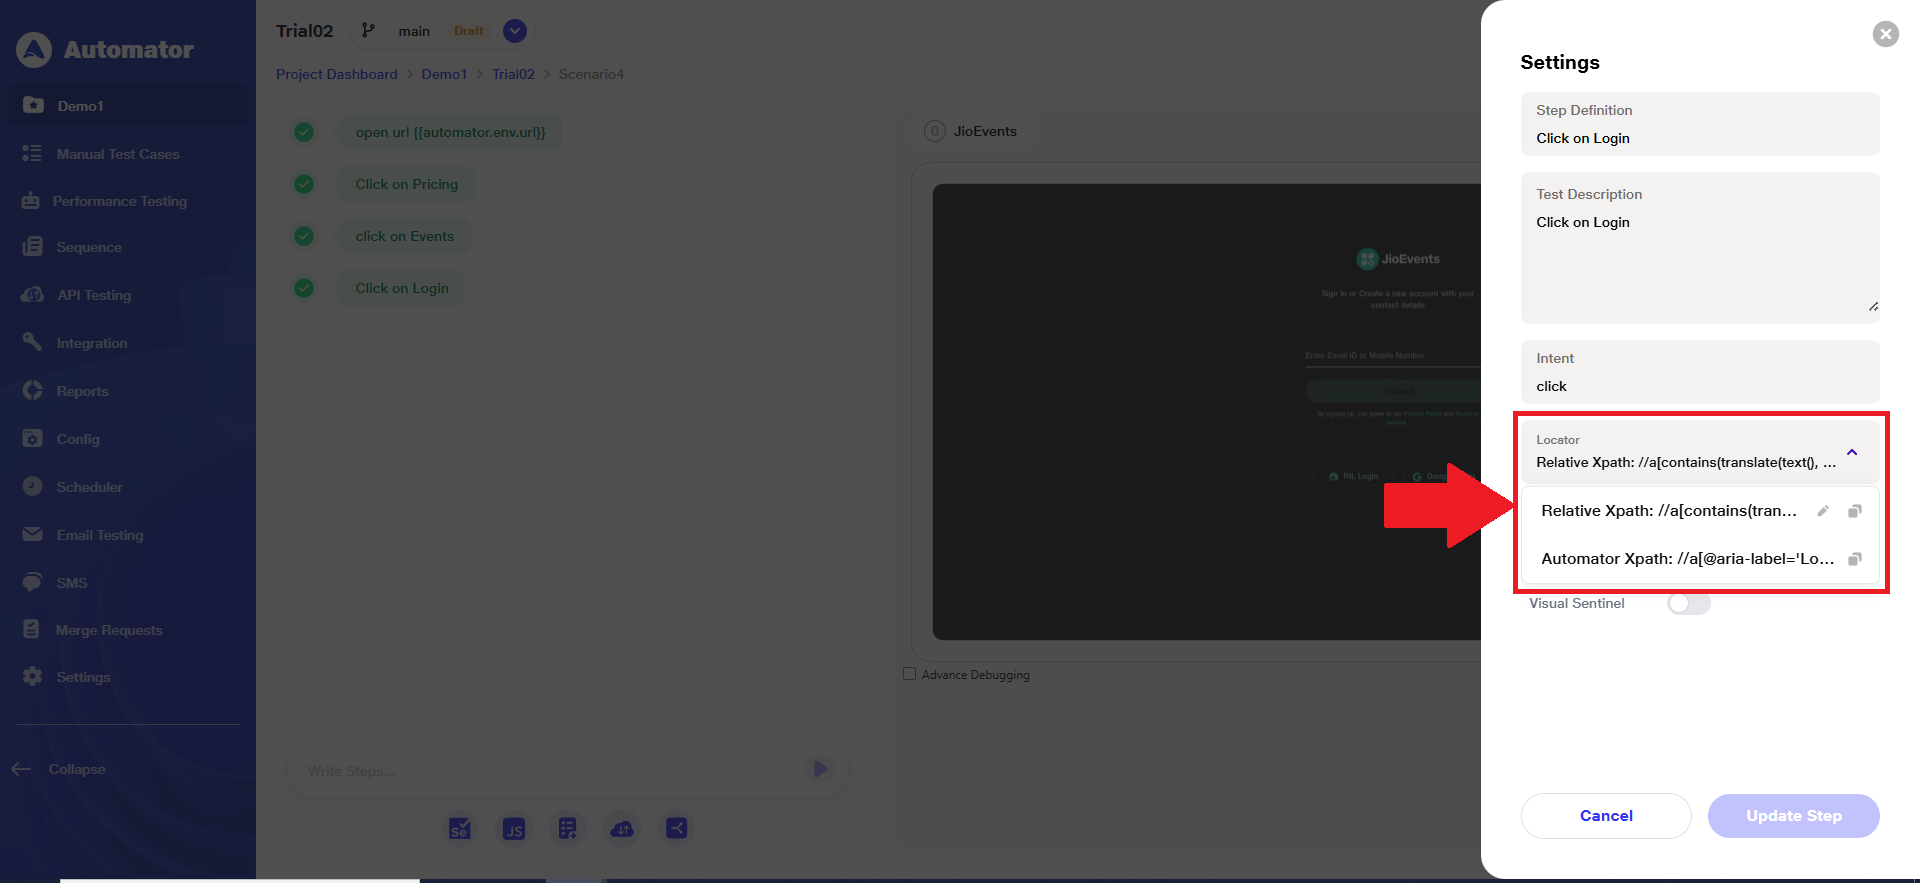Toggle the Visual Sentinel switch
This screenshot has height=883, width=1920.
click(x=1688, y=603)
